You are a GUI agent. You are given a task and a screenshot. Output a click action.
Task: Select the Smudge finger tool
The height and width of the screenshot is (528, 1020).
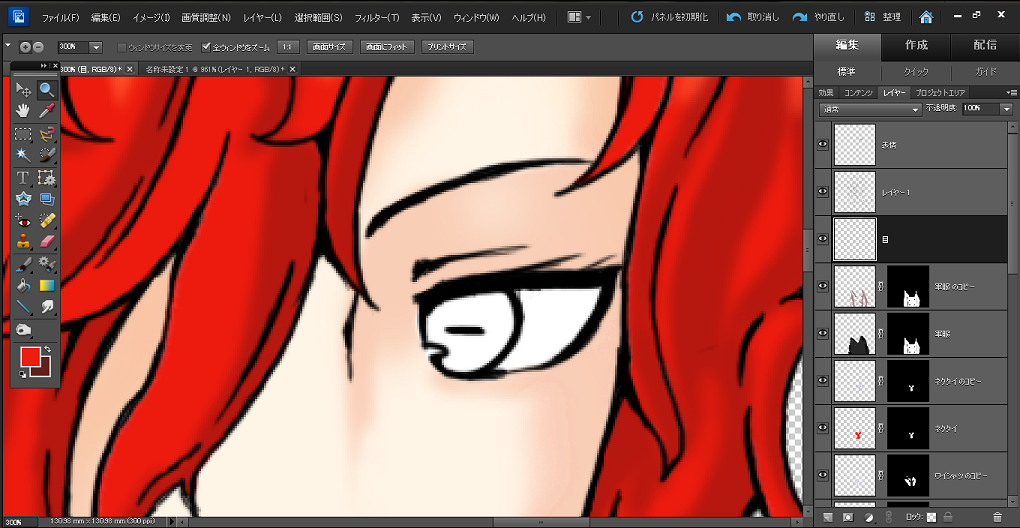click(46, 306)
